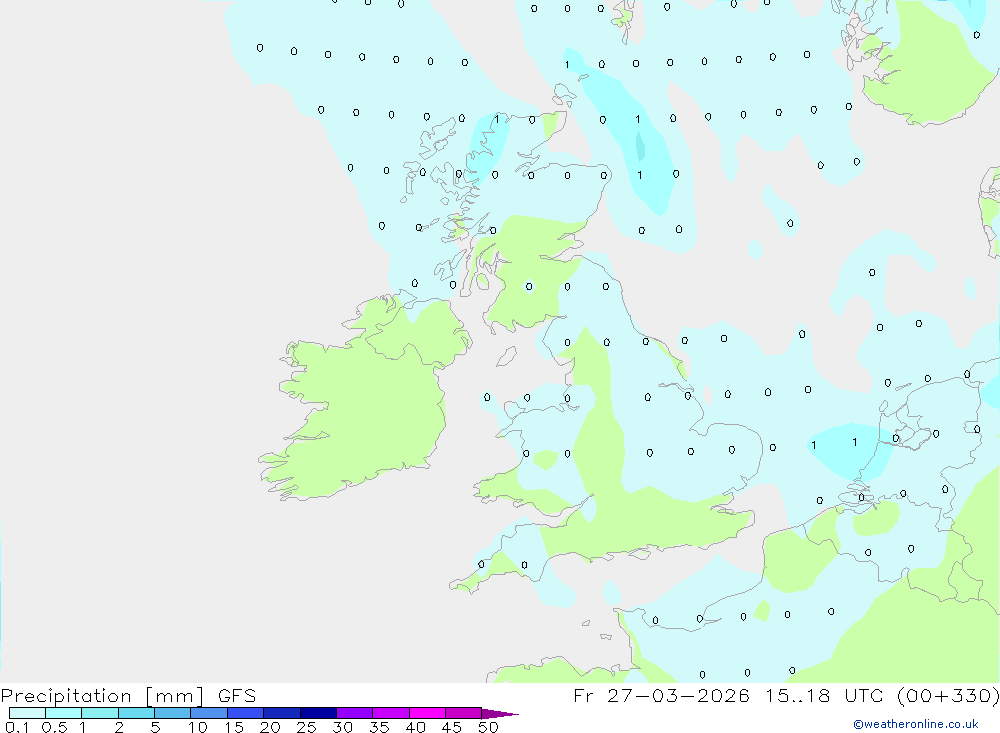Click the 0.5–1 mm light cyan legend swatch

tap(64, 713)
